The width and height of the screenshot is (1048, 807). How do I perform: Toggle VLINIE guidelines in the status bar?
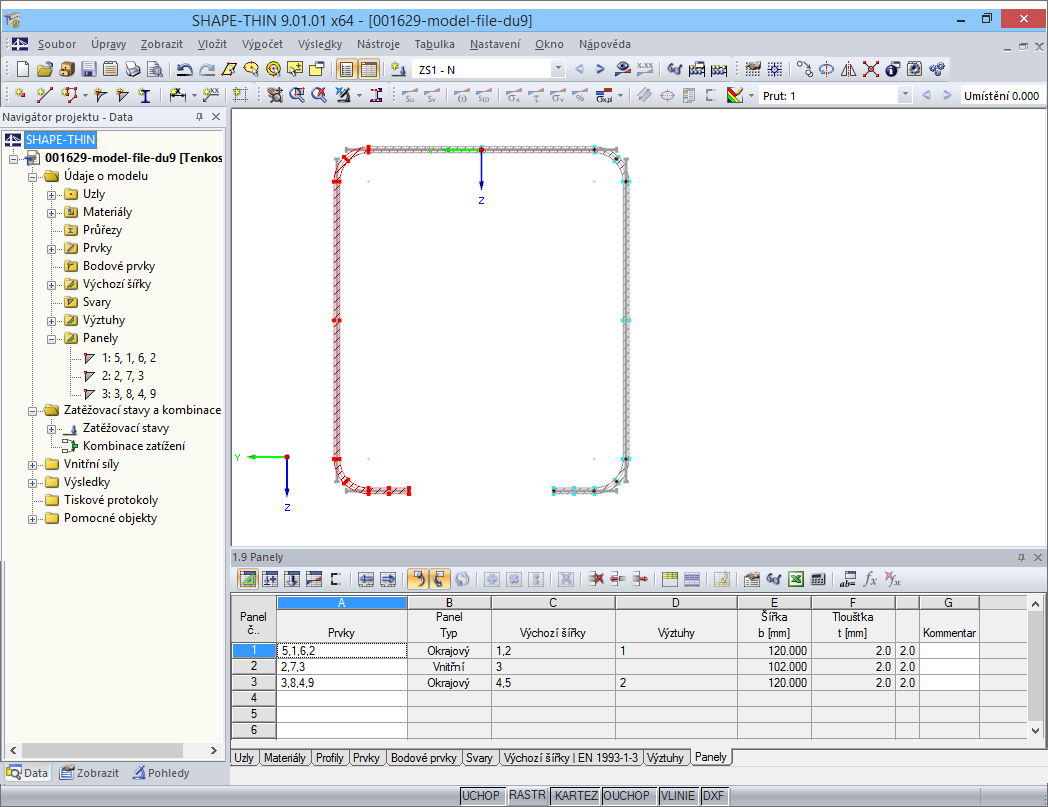(678, 796)
